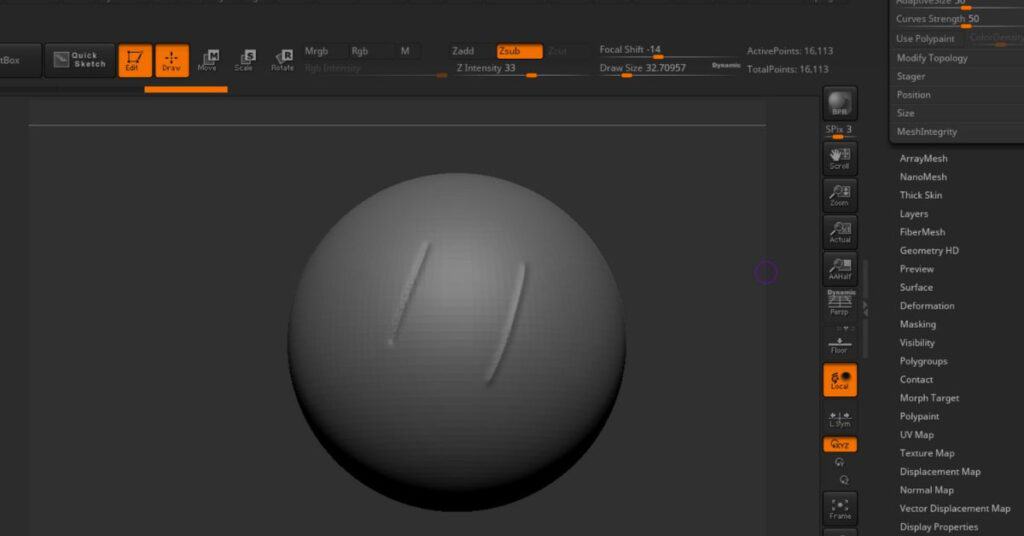Image resolution: width=1024 pixels, height=536 pixels.
Task: Adjust the Draw Size slider
Action: [x=653, y=69]
